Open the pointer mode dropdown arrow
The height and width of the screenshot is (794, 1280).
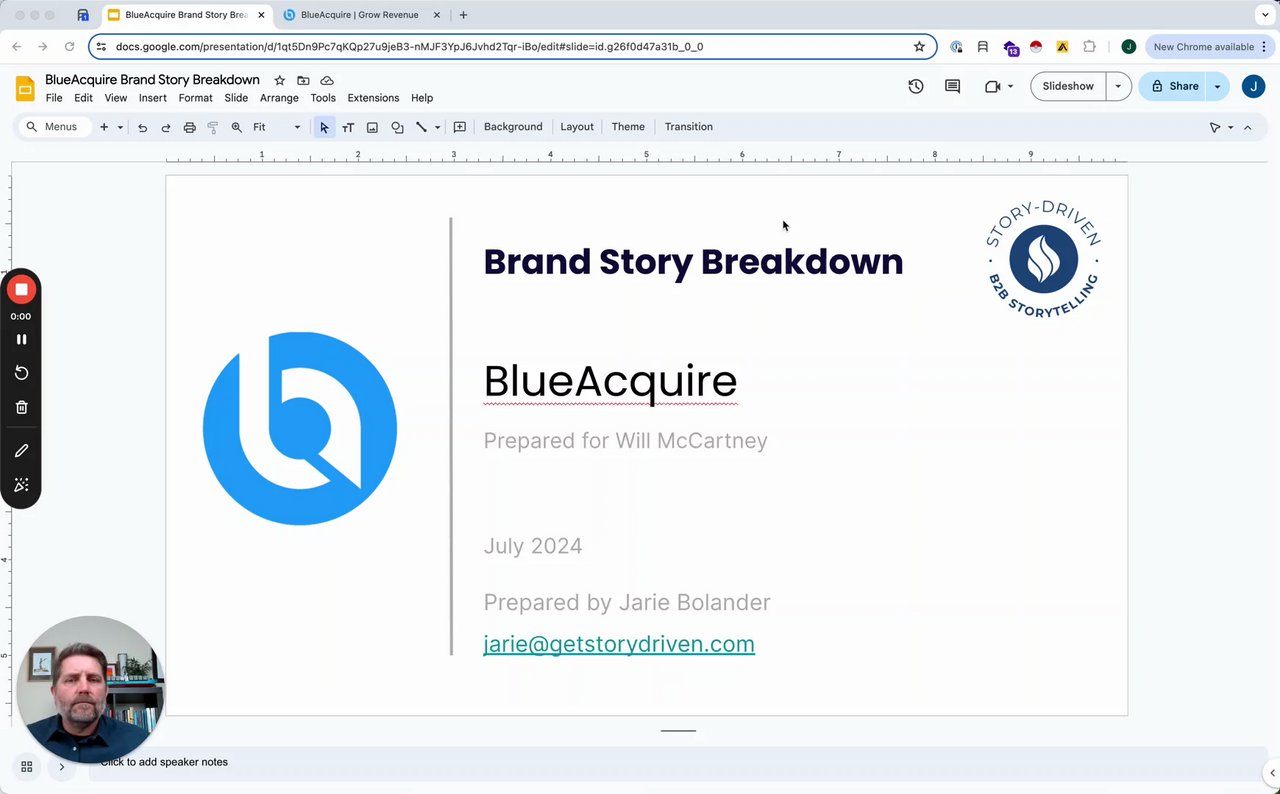[x=1230, y=127]
